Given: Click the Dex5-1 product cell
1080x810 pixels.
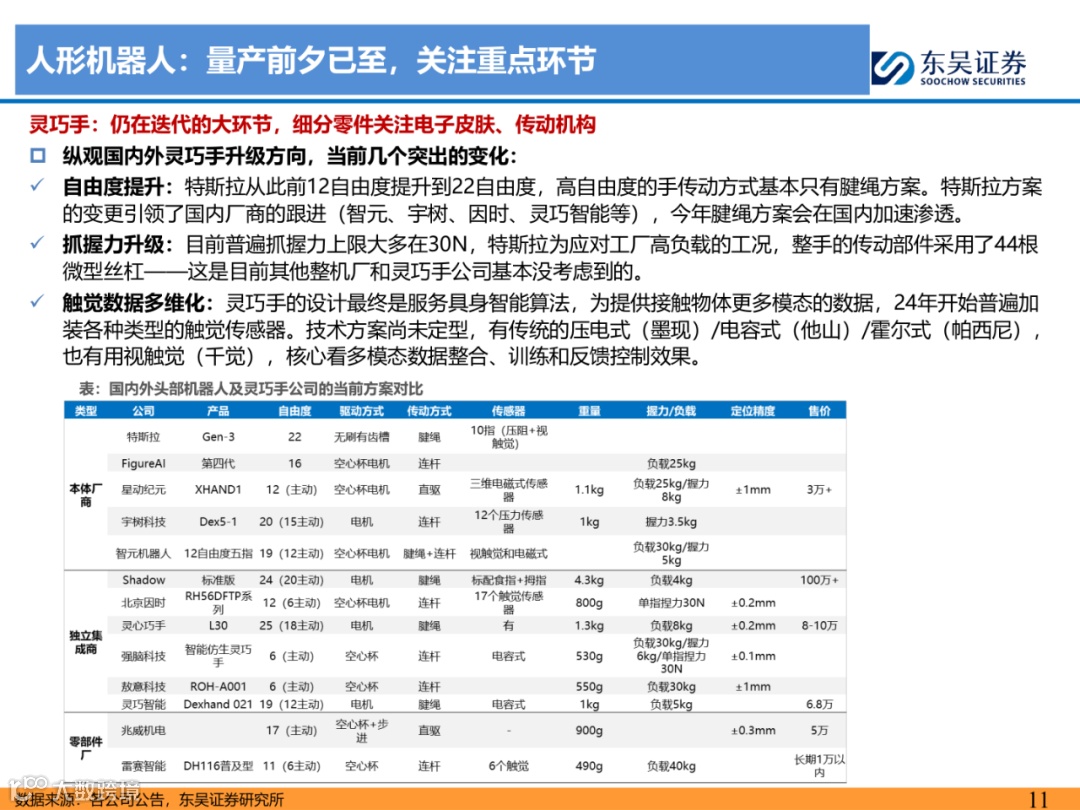Looking at the screenshot, I should point(218,522).
